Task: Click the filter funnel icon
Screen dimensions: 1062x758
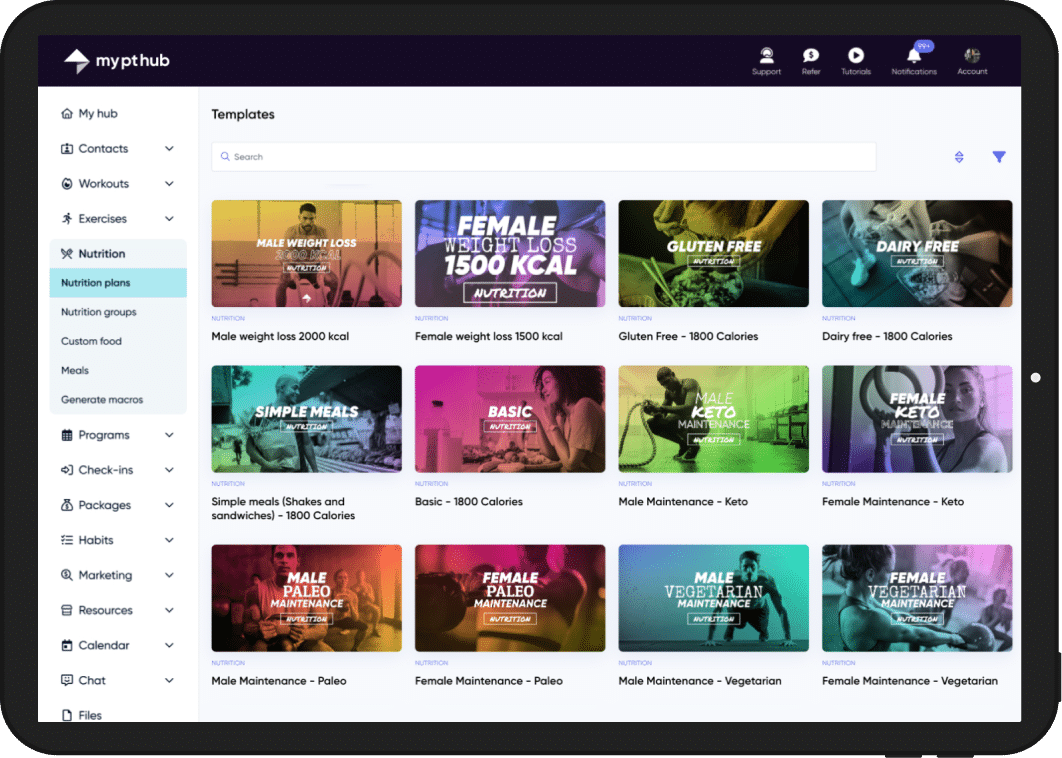Action: (x=999, y=157)
